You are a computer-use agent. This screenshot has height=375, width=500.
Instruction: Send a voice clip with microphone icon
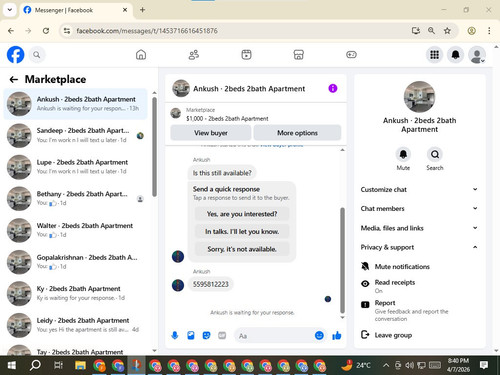tap(175, 335)
